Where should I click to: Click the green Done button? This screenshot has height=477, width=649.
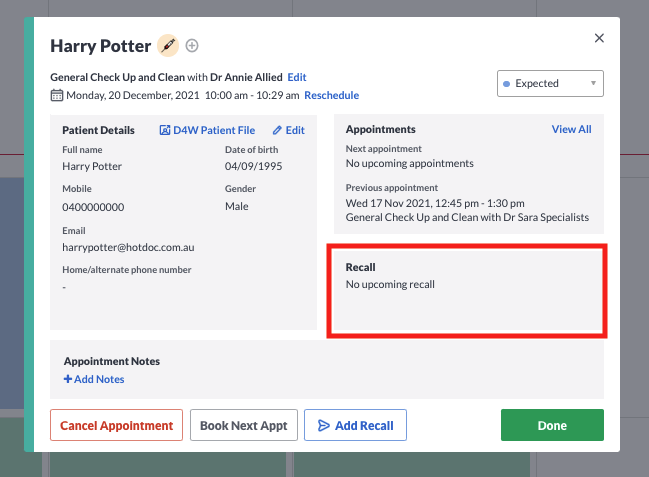pos(552,425)
